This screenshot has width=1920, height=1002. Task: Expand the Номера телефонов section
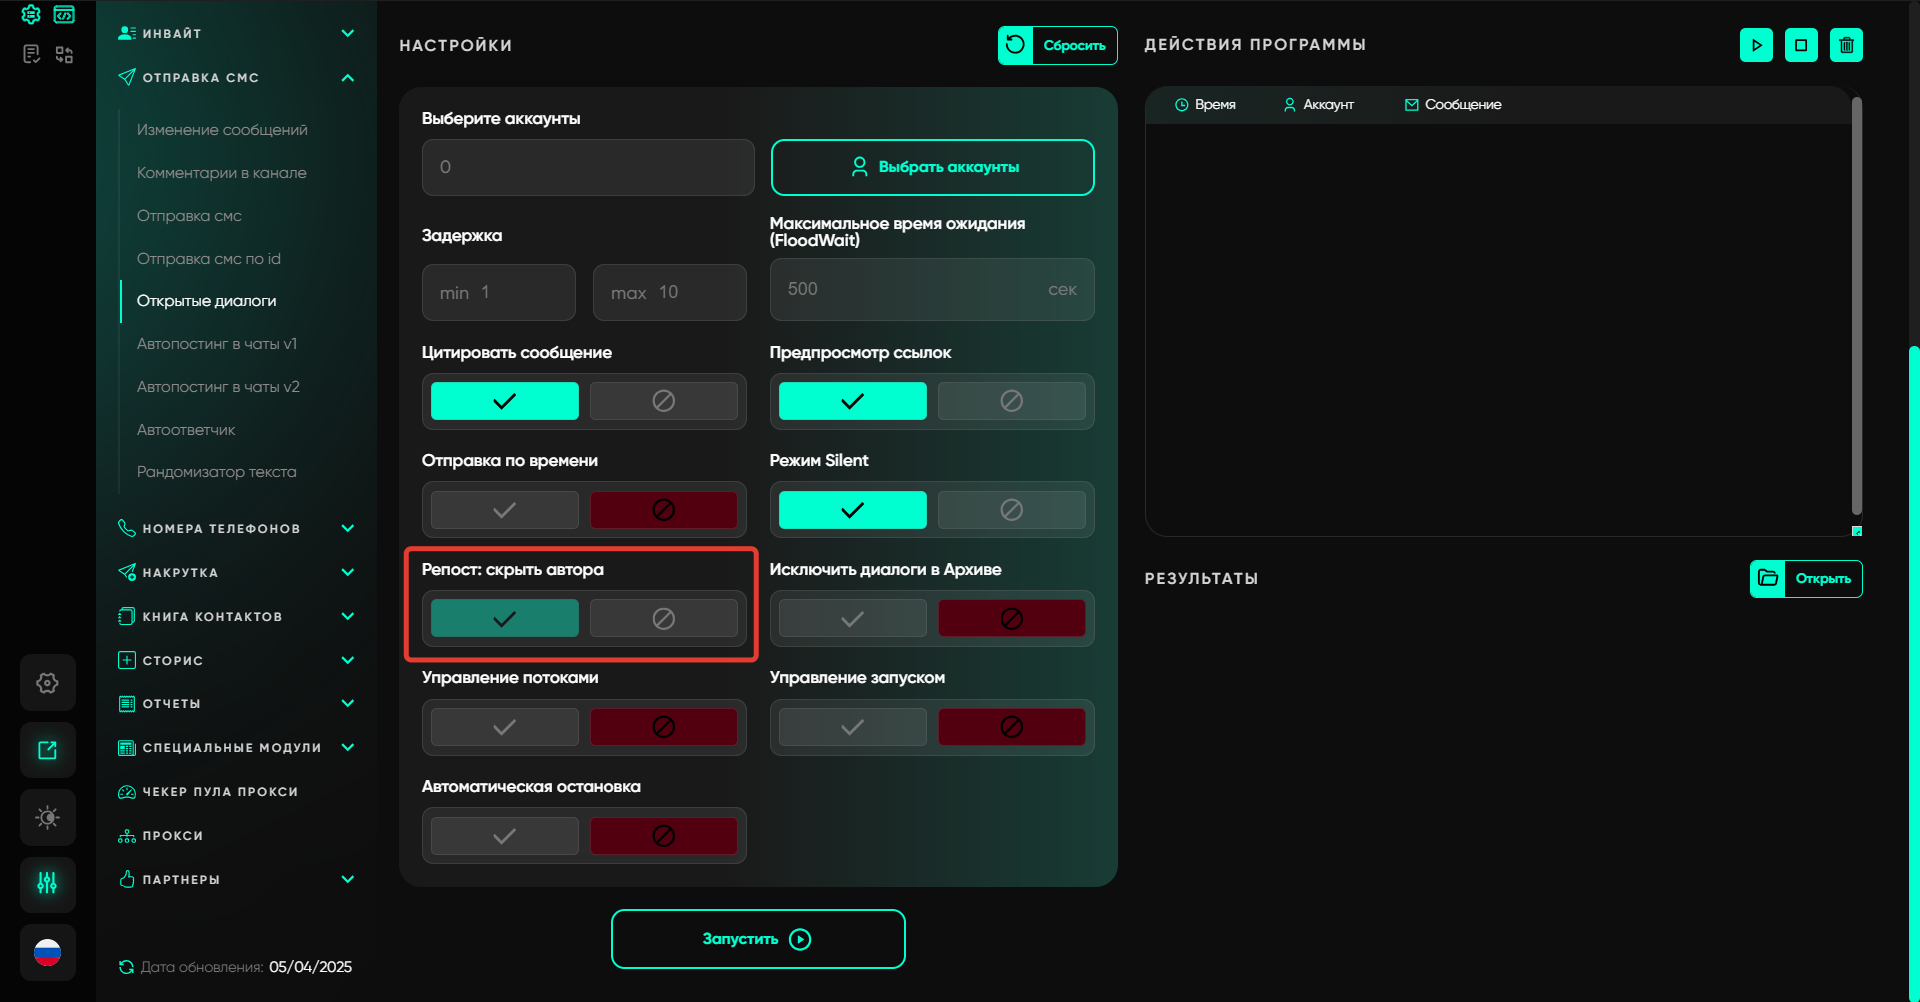[x=347, y=528]
